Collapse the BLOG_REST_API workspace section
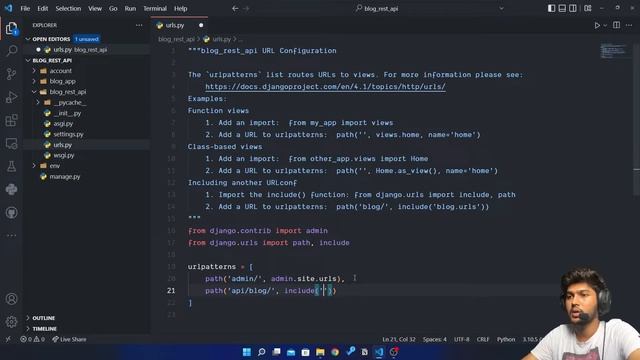640x360 pixels. (28, 60)
